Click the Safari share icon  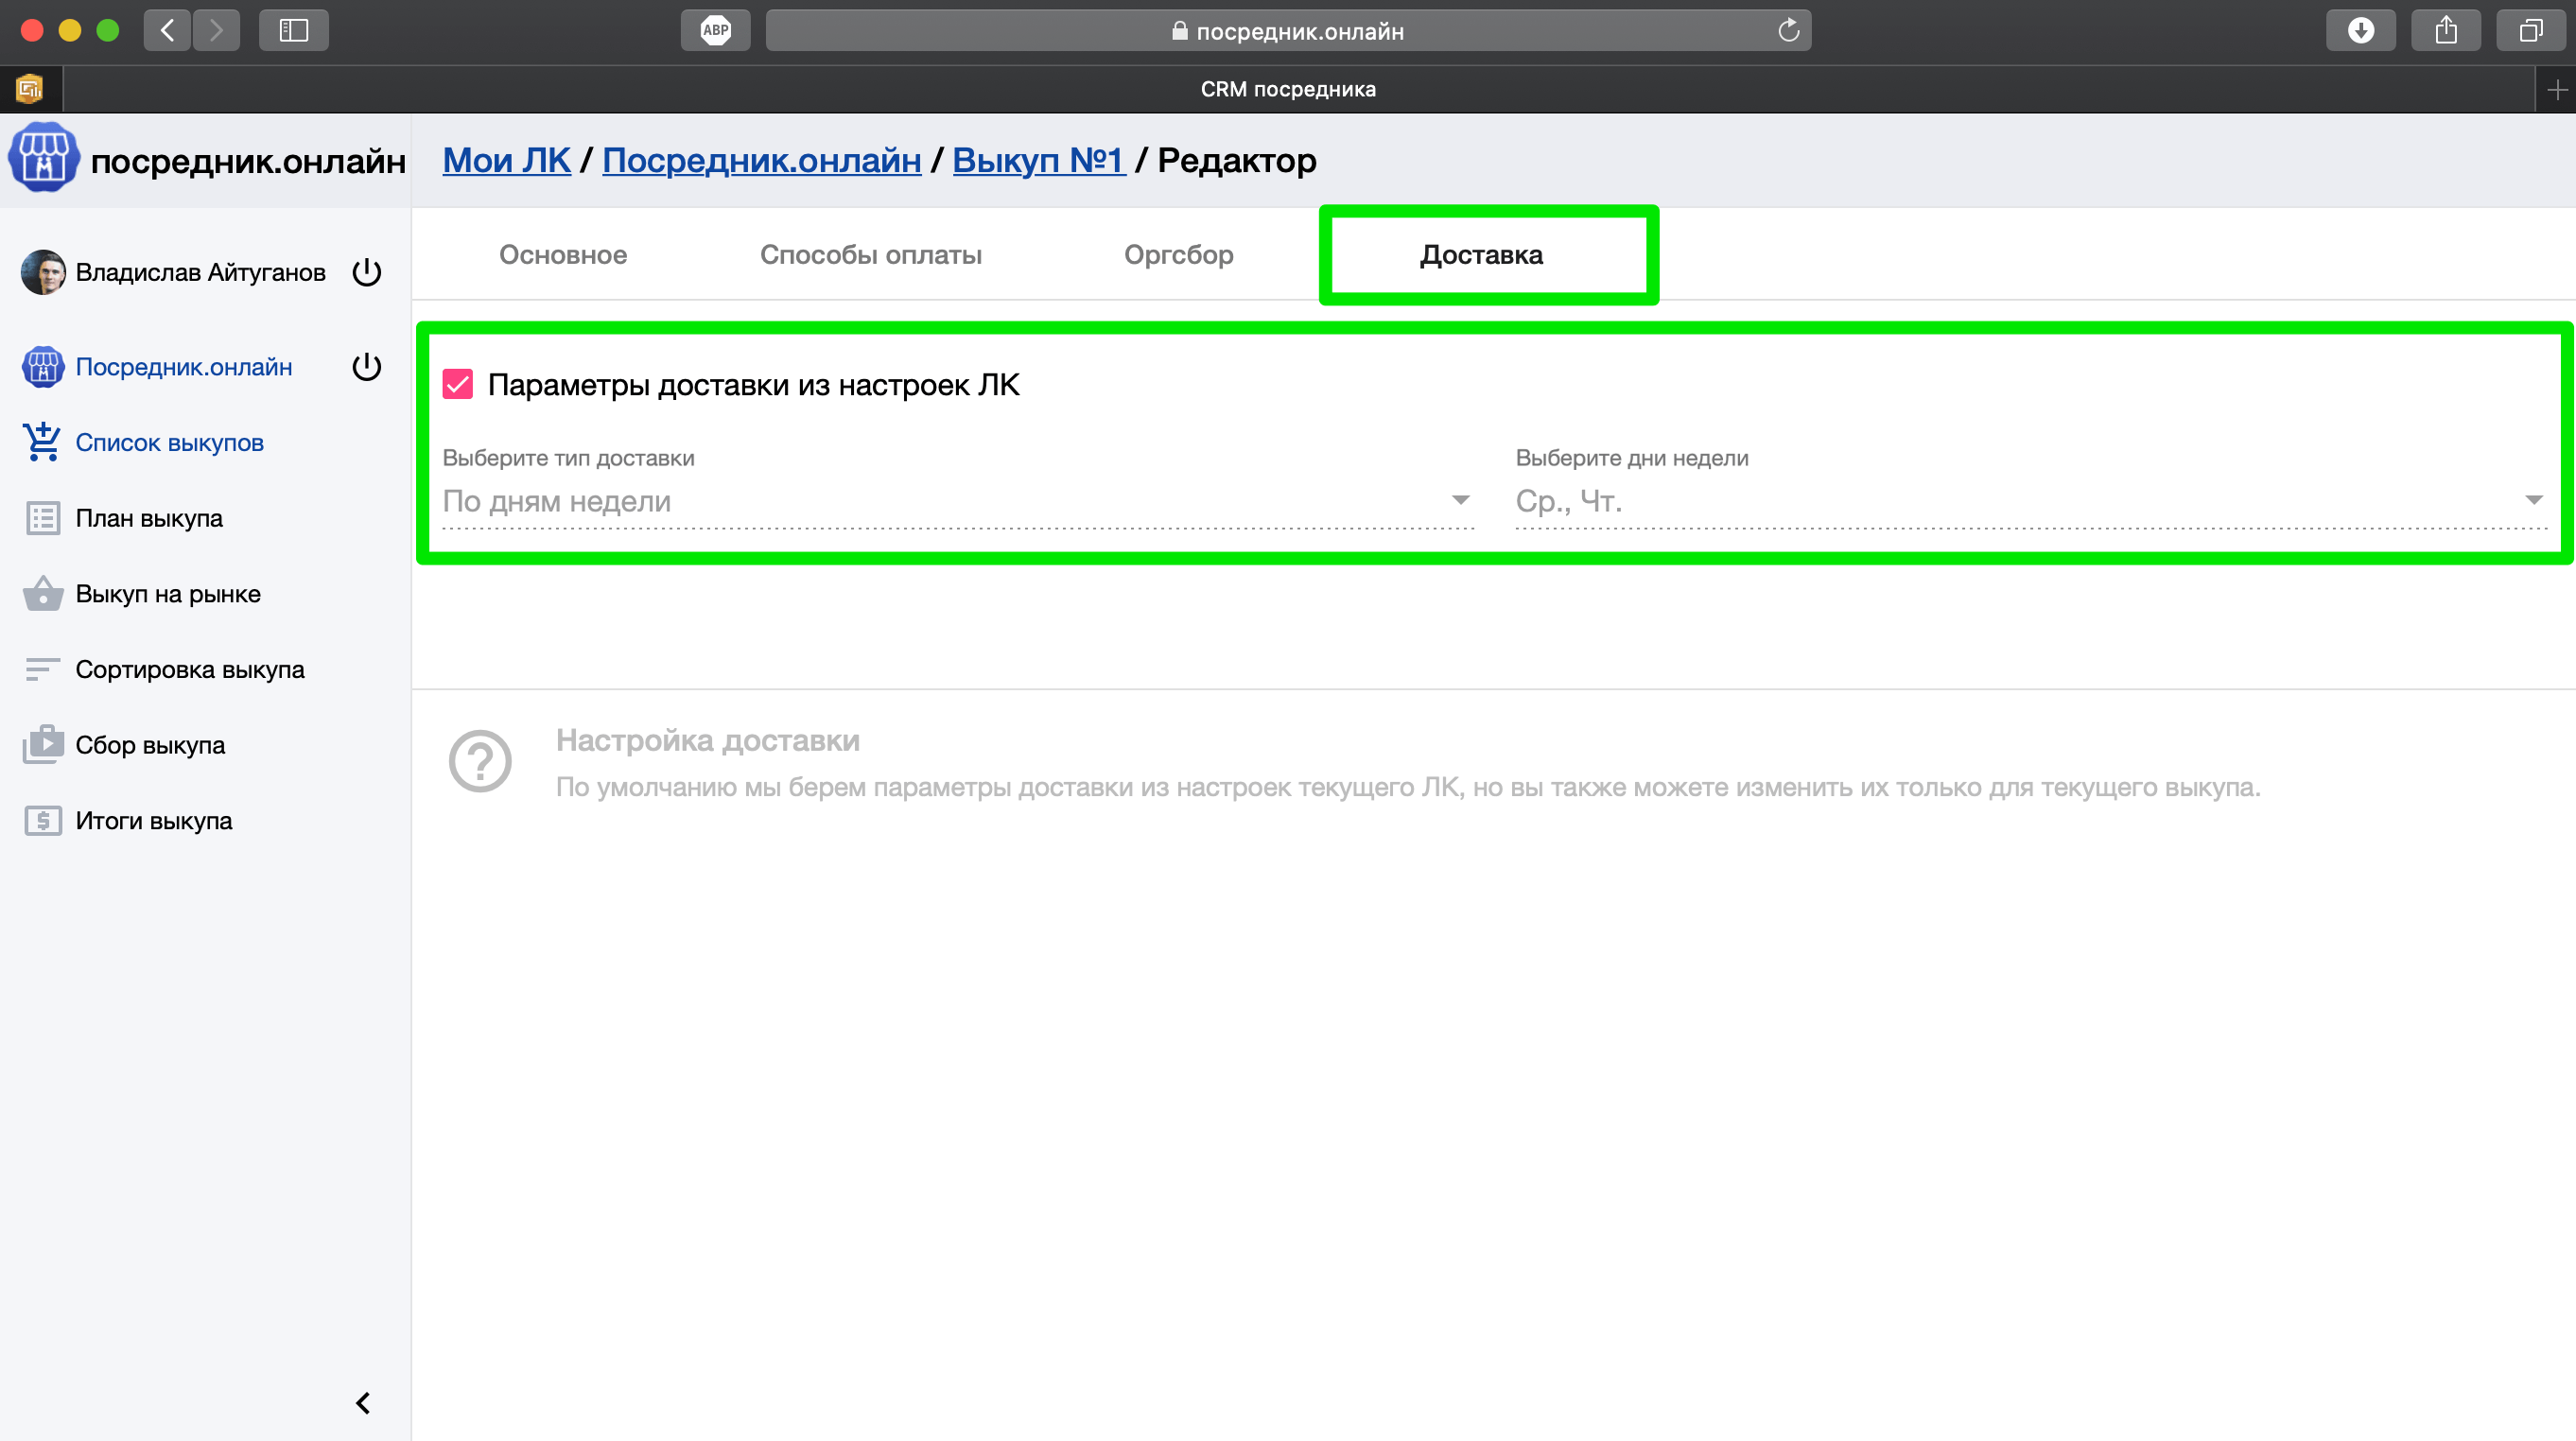pyautogui.click(x=2445, y=30)
